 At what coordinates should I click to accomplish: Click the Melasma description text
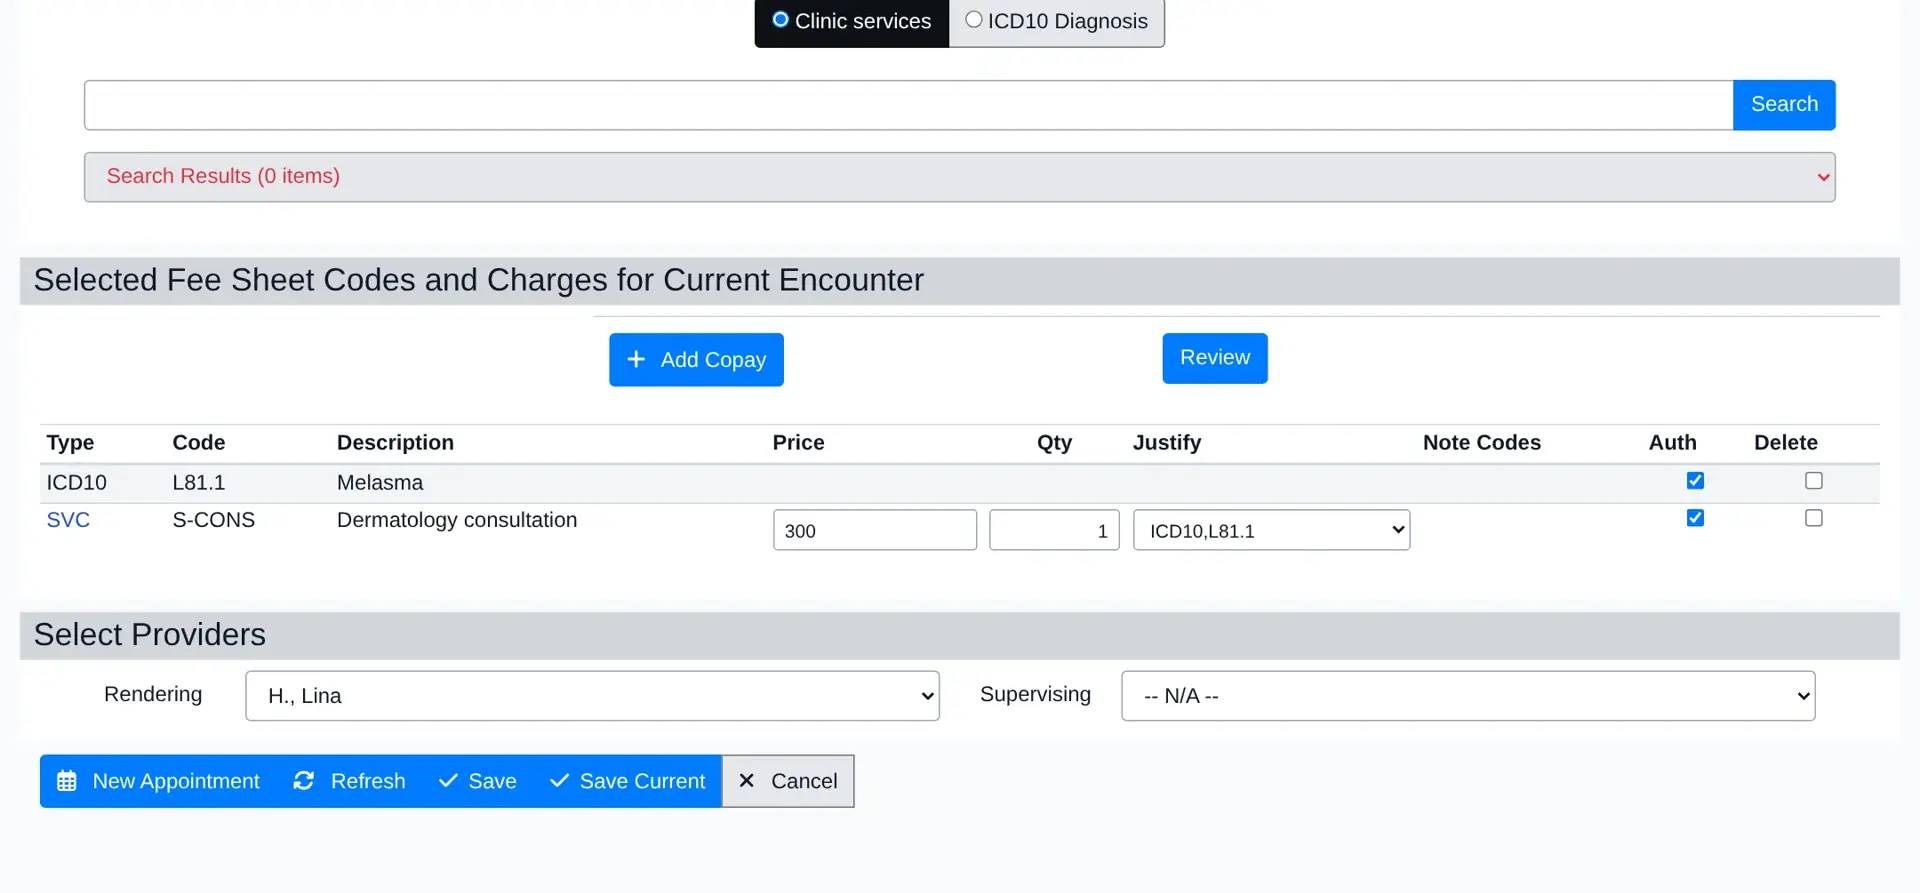point(380,483)
